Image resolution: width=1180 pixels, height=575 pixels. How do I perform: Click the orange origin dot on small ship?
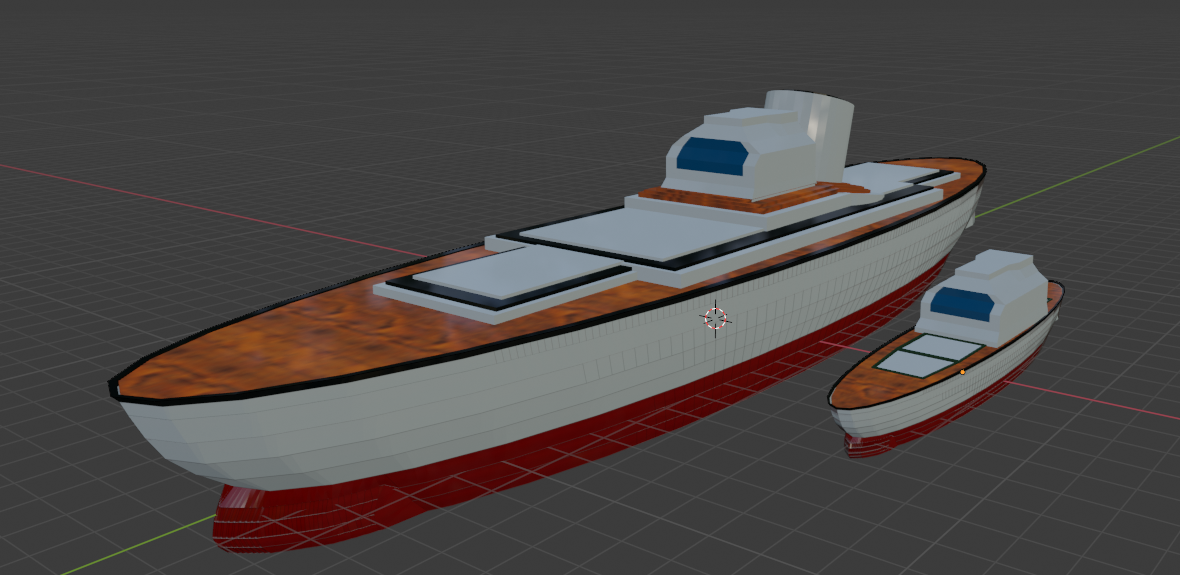click(962, 372)
